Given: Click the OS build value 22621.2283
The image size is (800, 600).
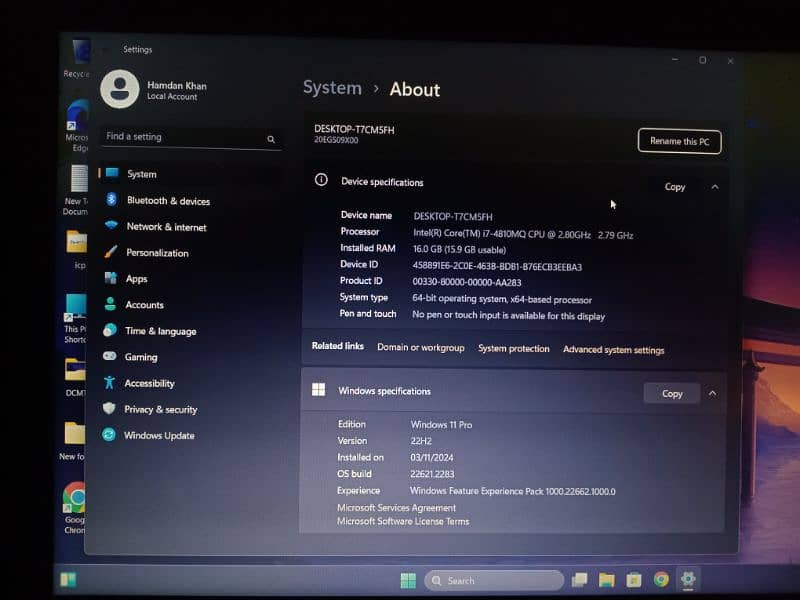Looking at the screenshot, I should pyautogui.click(x=432, y=474).
